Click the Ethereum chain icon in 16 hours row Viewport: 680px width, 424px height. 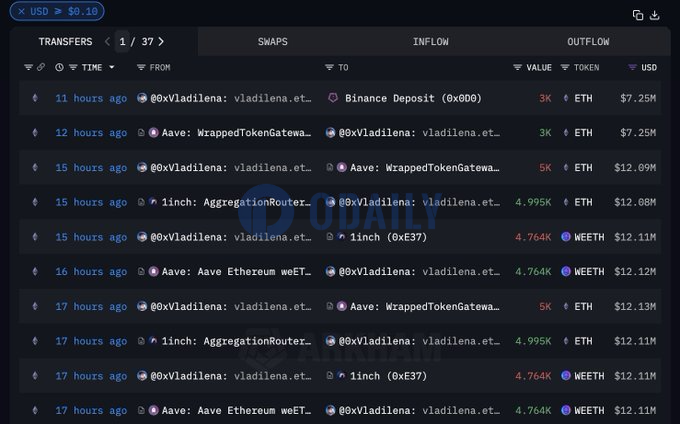pyautogui.click(x=35, y=271)
